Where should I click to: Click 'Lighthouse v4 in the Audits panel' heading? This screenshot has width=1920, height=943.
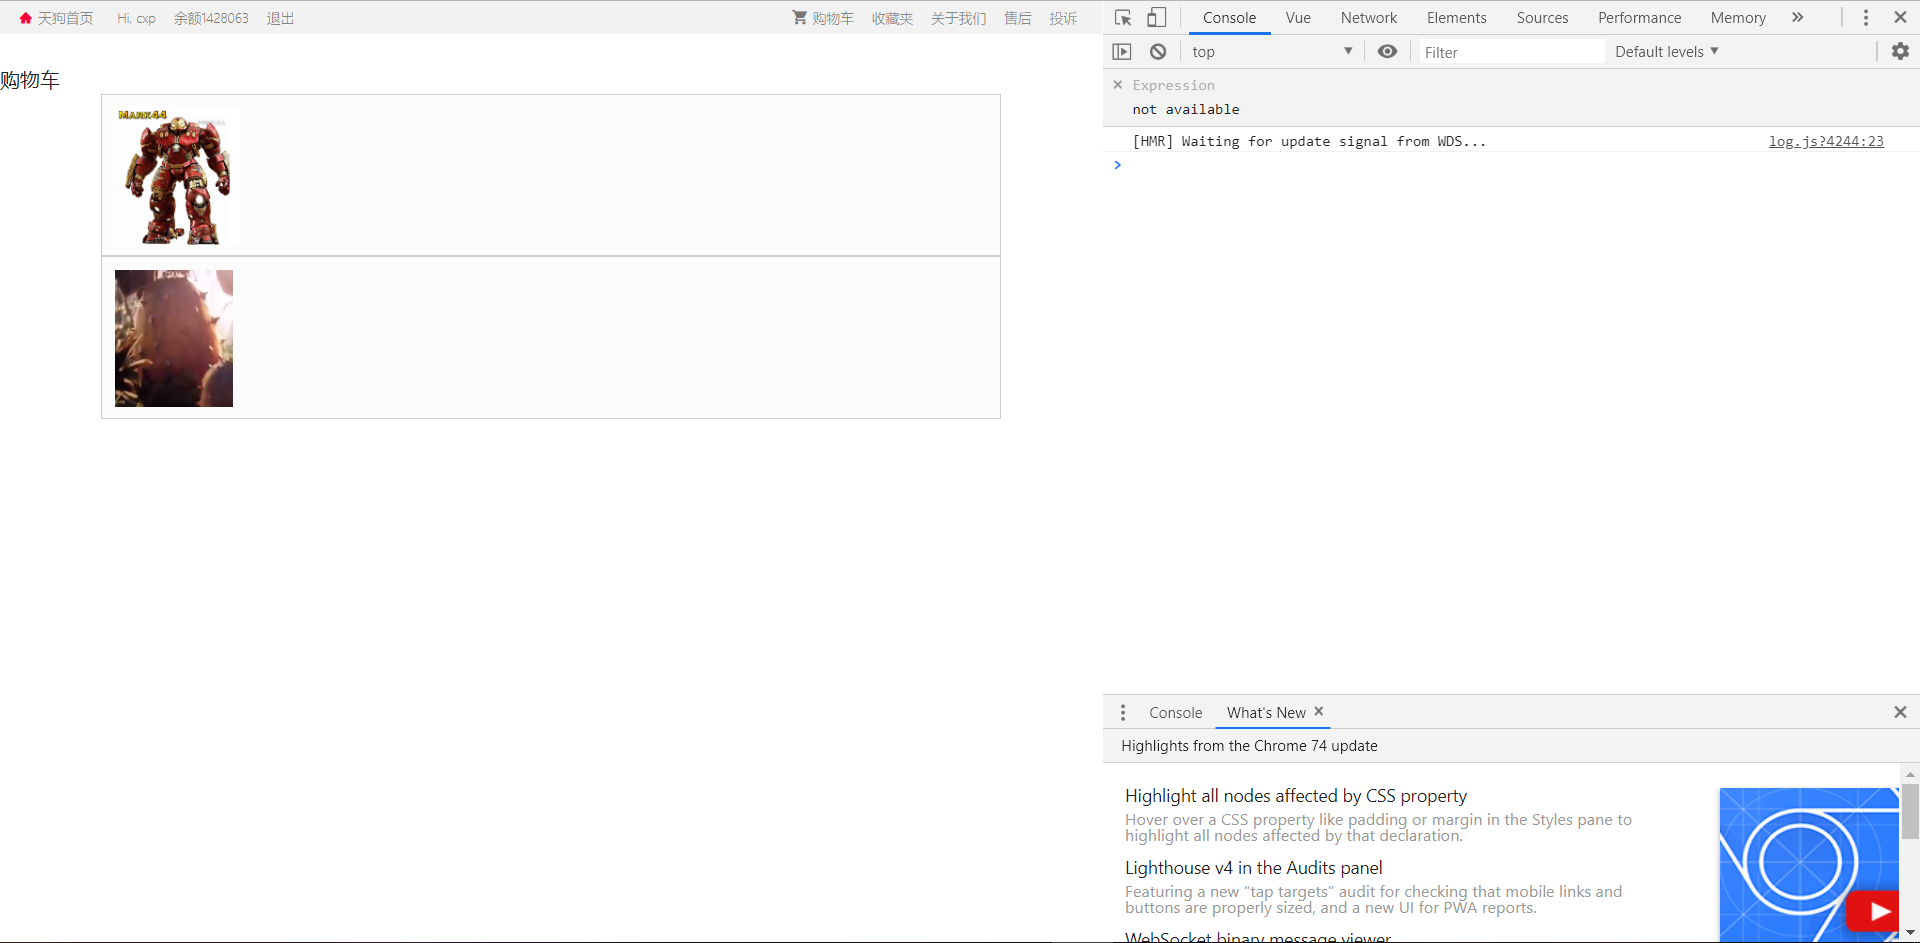point(1254,868)
